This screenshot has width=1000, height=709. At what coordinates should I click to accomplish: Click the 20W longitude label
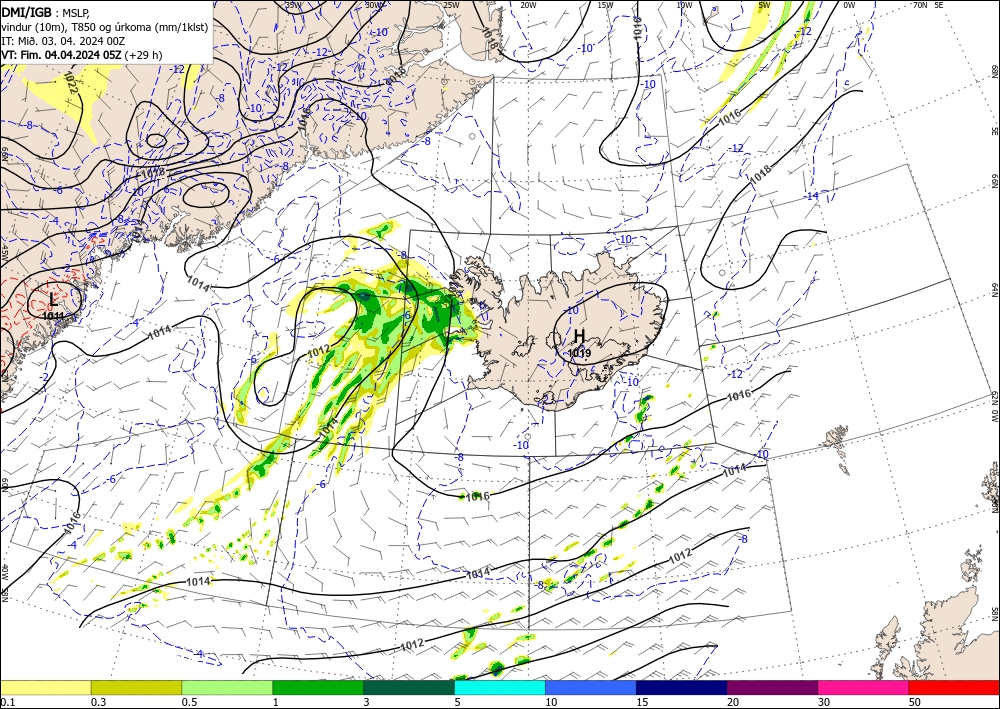[x=528, y=5]
